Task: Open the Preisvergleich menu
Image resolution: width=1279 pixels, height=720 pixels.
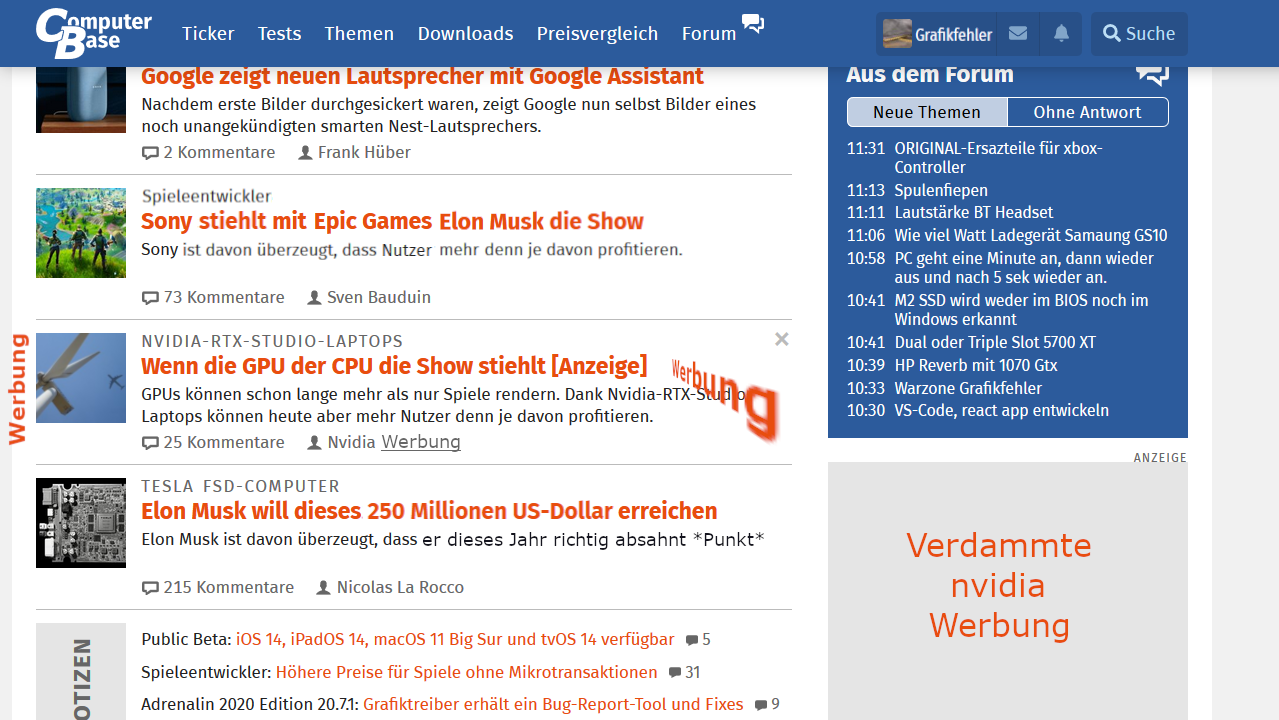Action: [597, 33]
